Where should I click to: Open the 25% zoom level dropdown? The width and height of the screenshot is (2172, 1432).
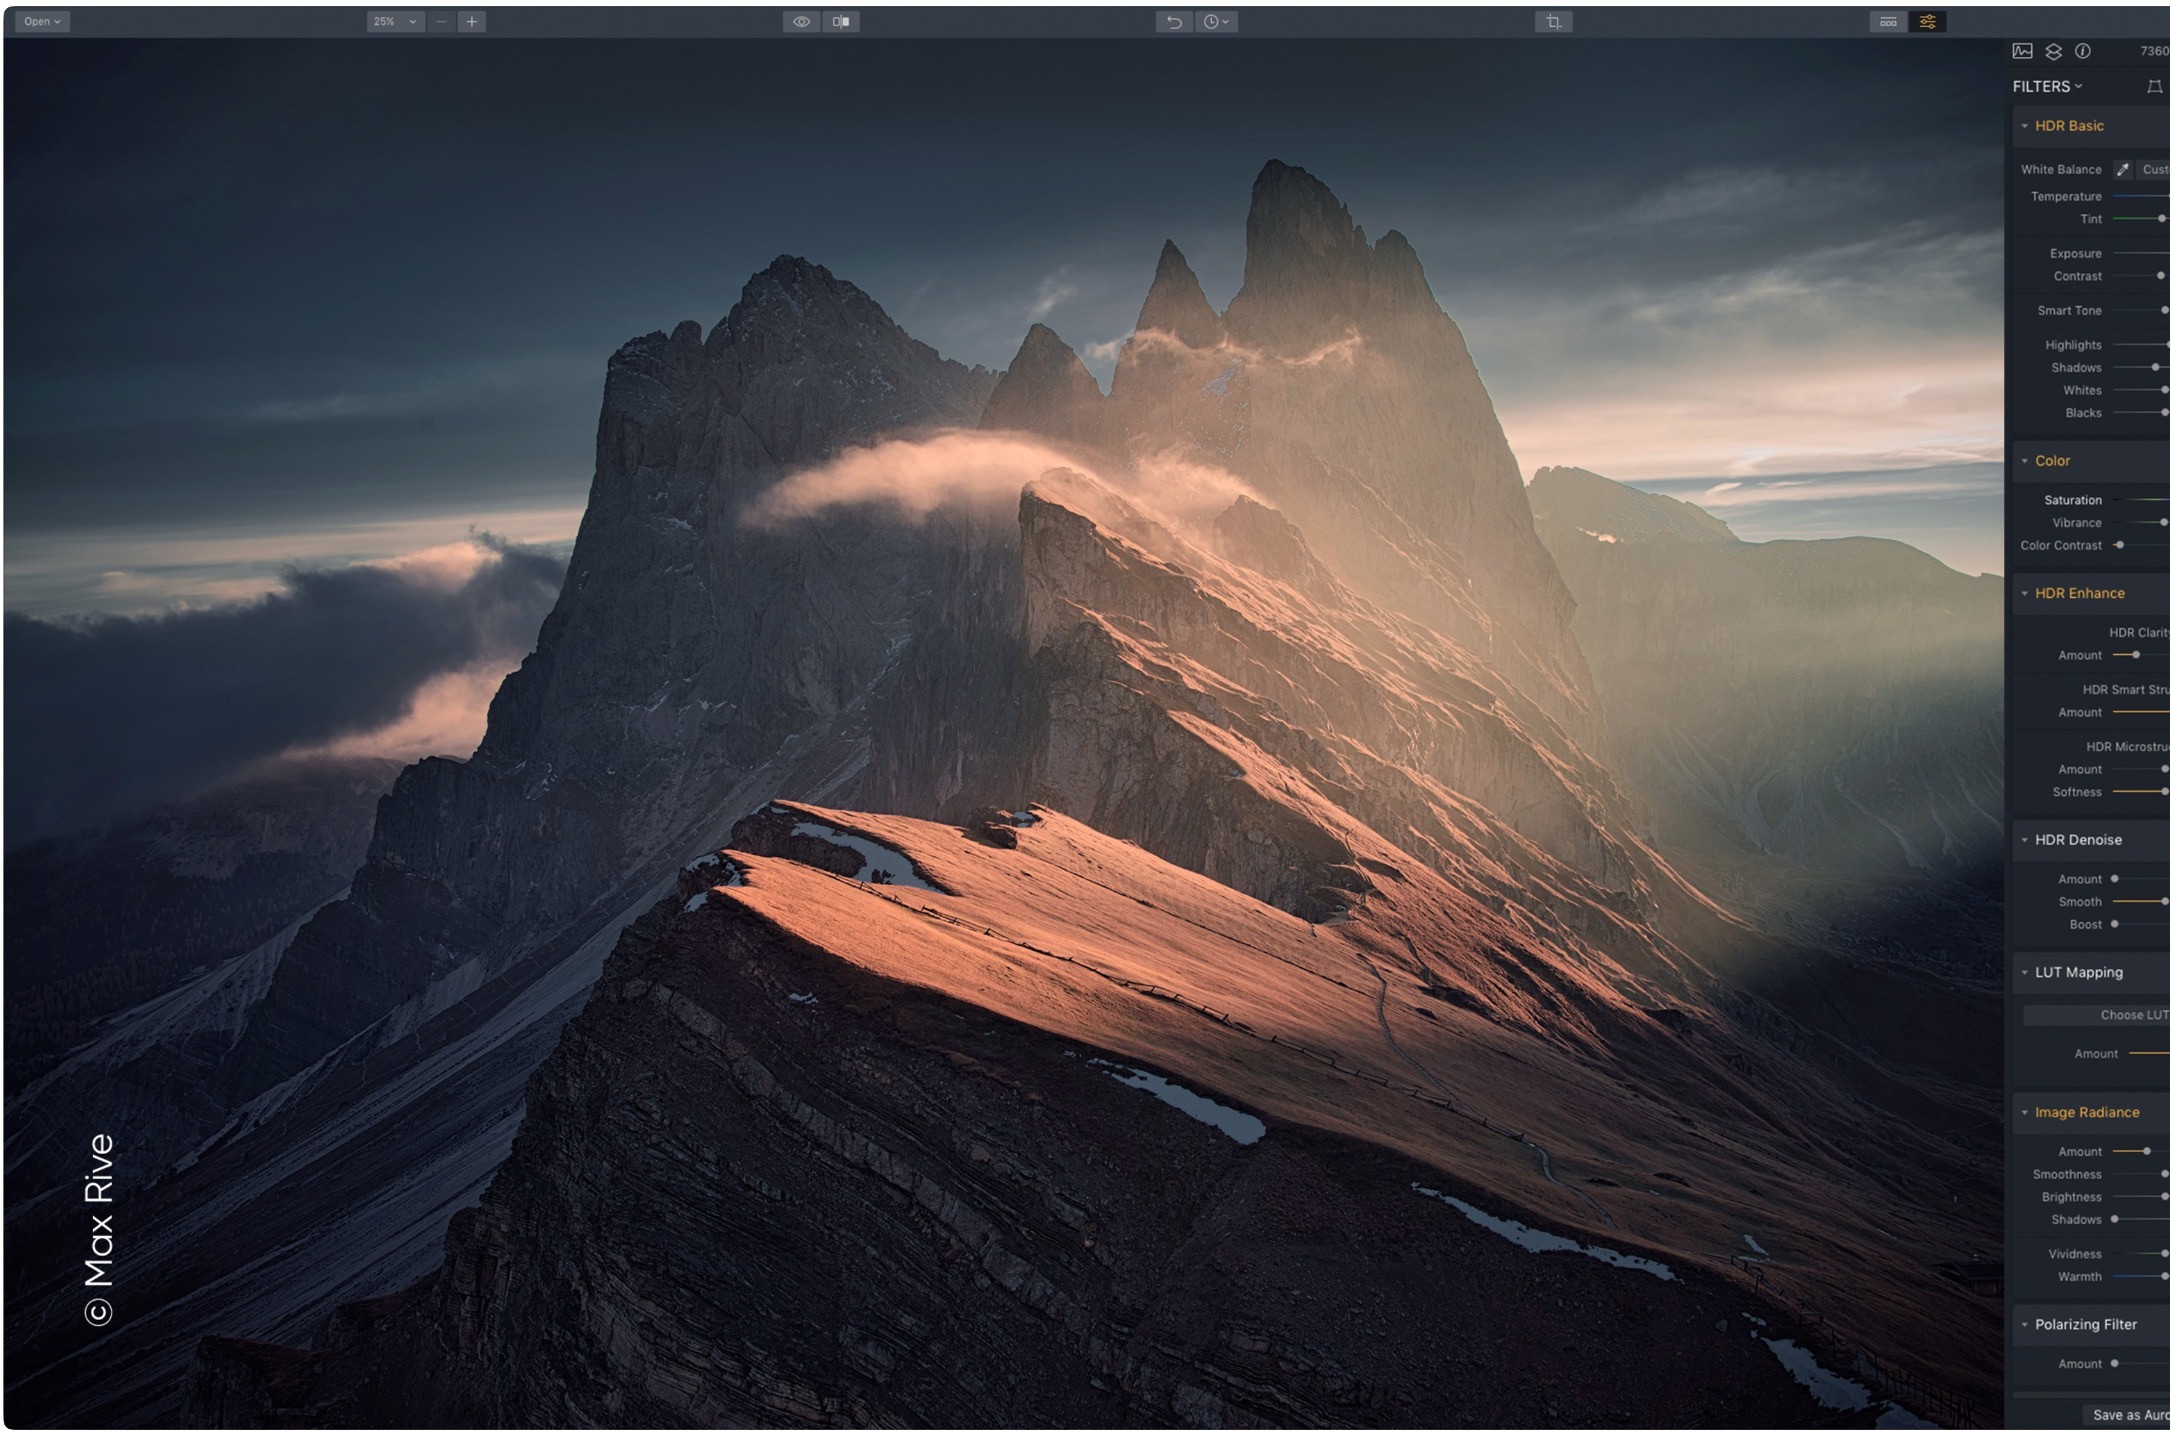pos(395,21)
